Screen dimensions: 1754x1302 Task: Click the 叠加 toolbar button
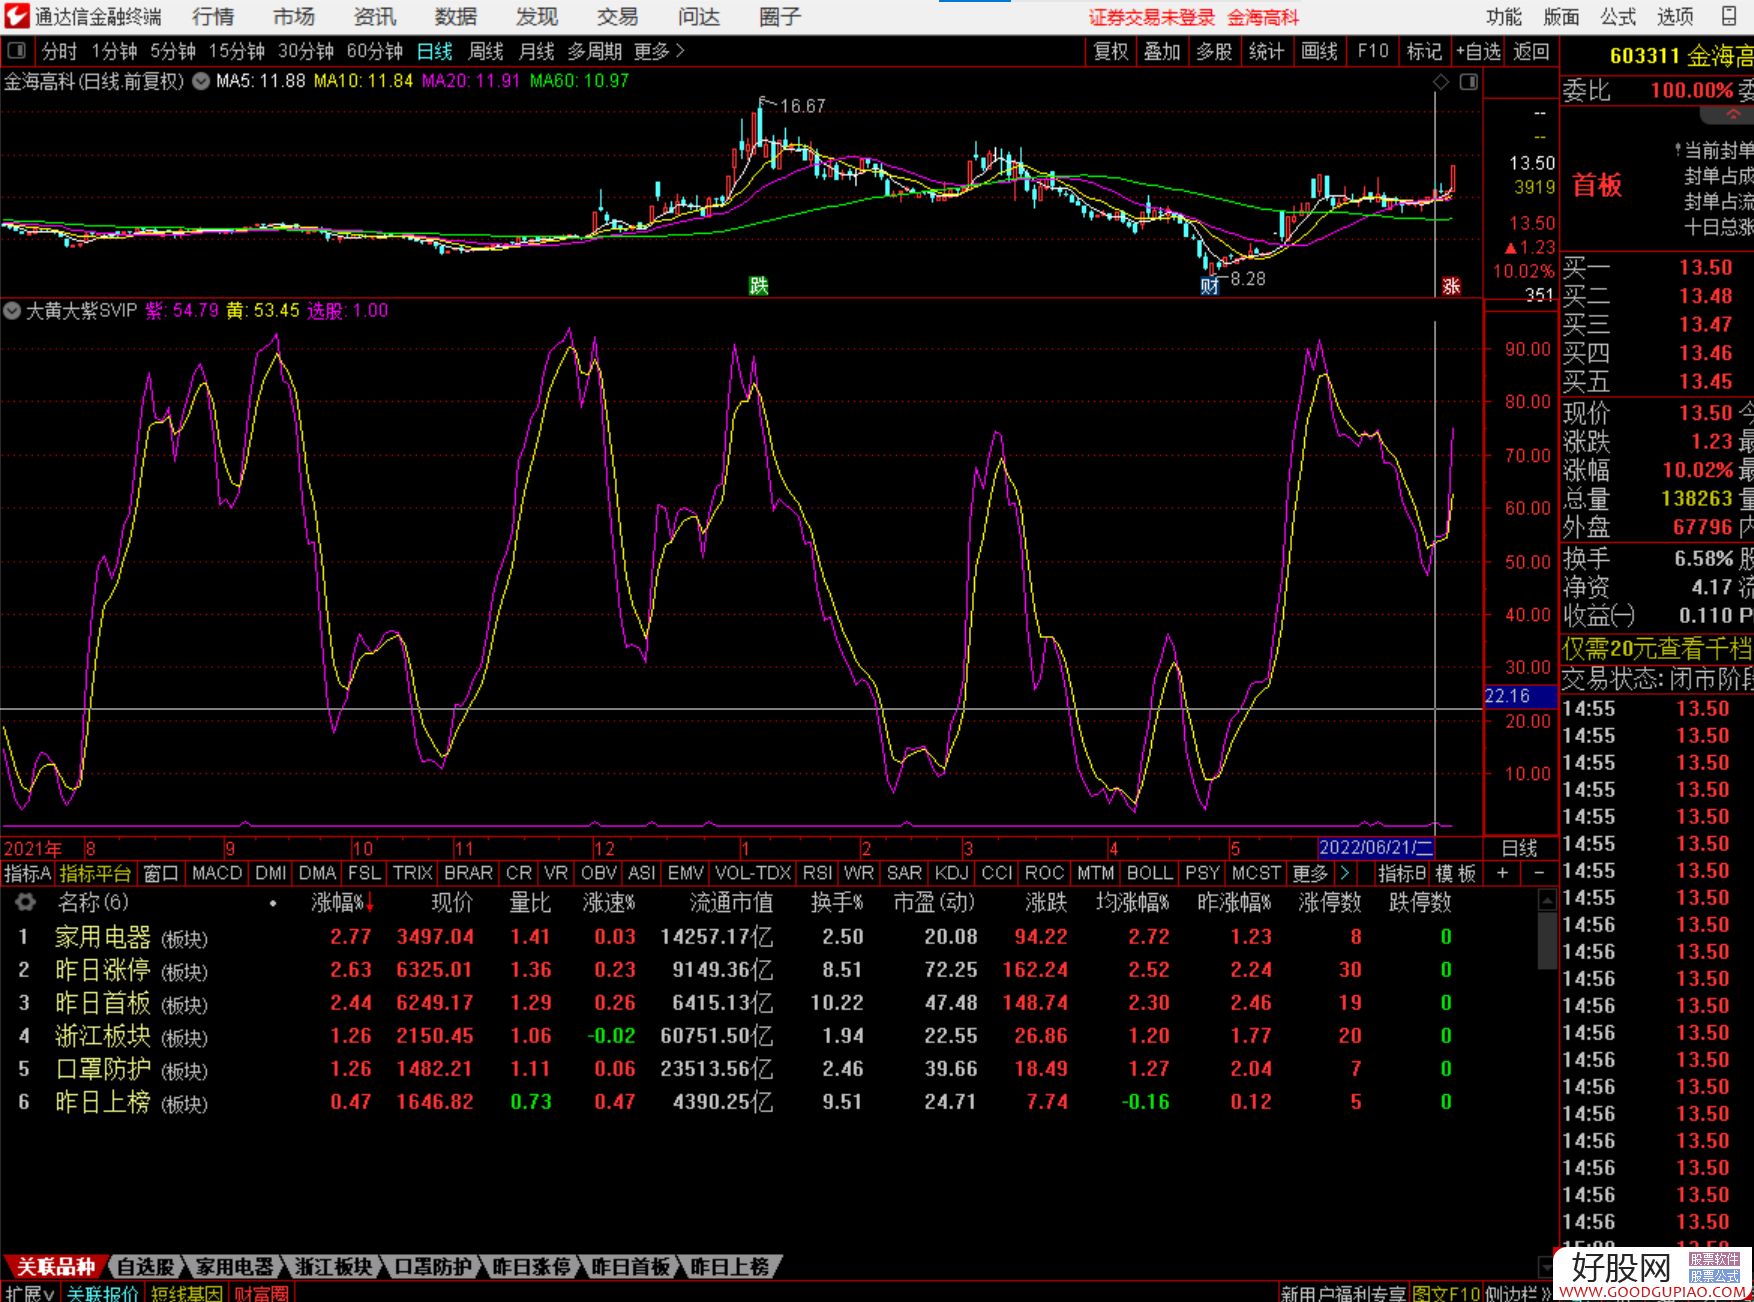[1162, 51]
